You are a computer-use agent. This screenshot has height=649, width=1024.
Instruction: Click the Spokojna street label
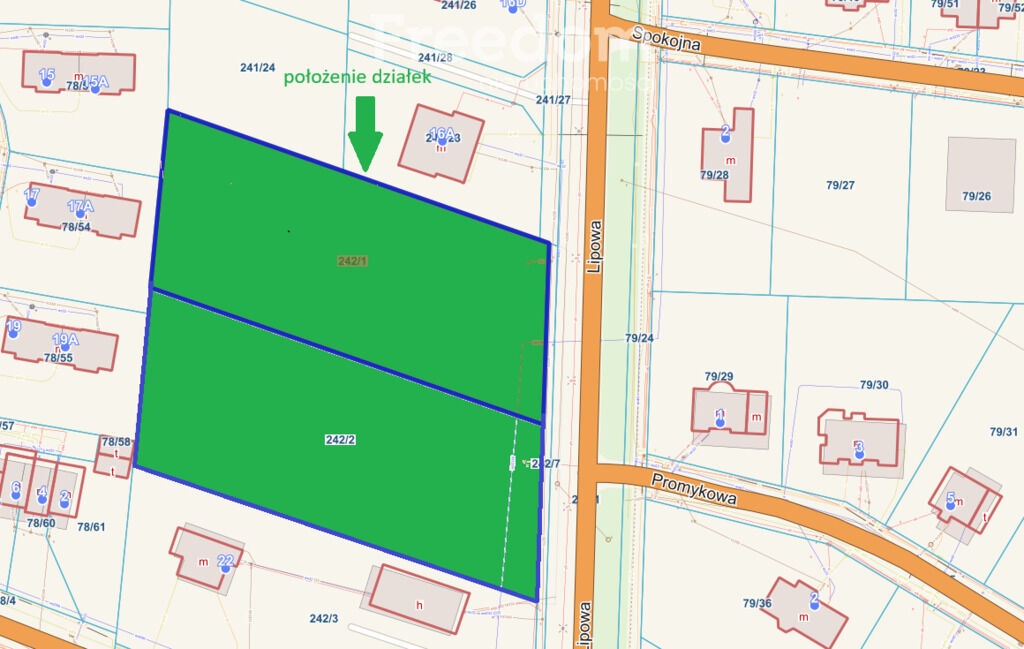[x=665, y=39]
